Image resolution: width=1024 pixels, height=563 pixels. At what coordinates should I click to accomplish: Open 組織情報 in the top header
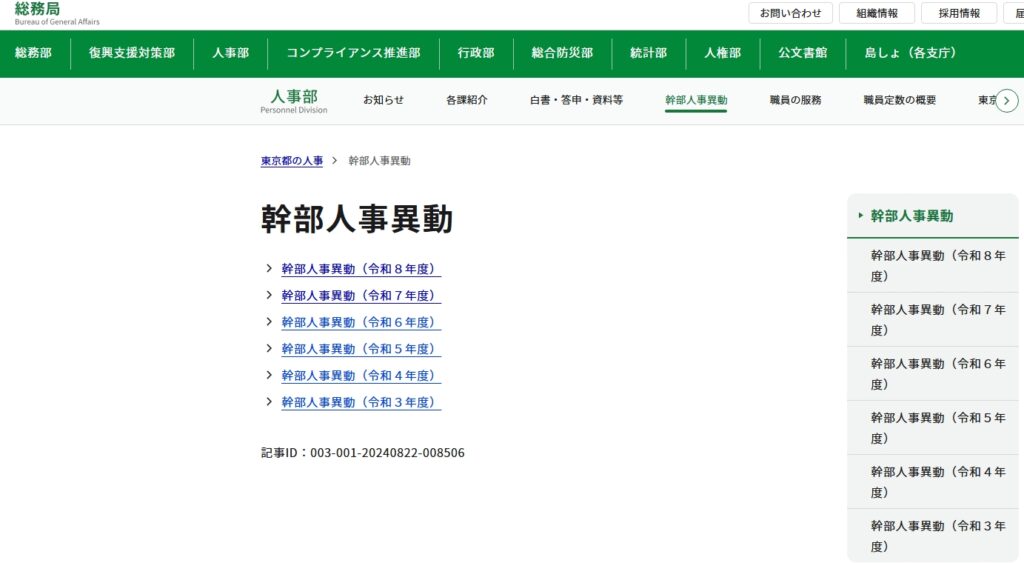[x=876, y=13]
